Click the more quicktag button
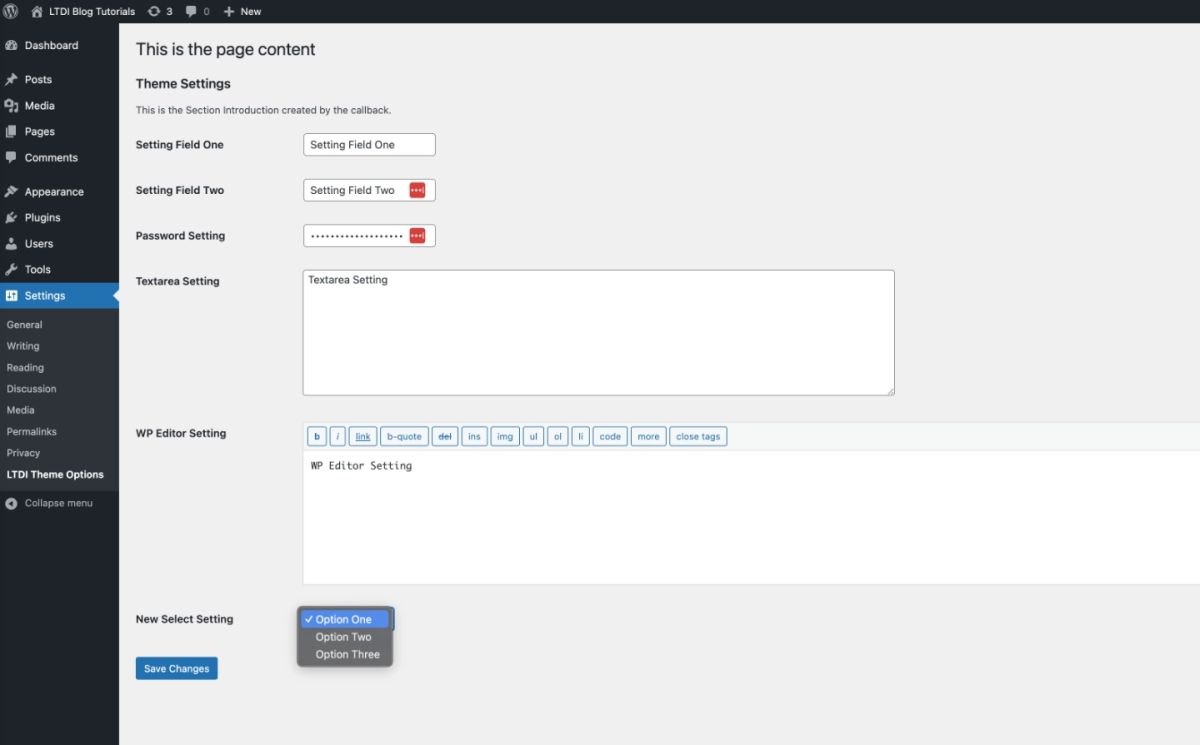 648,436
